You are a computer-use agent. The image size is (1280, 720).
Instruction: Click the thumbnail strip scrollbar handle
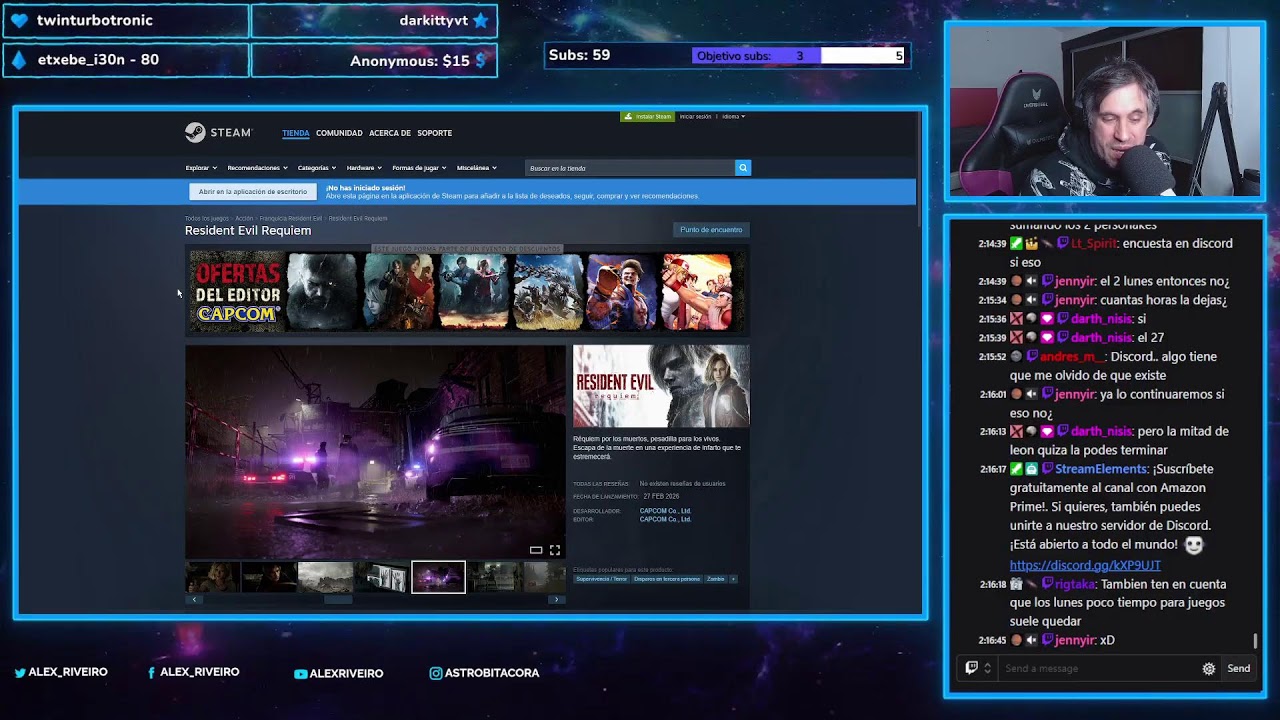[x=338, y=599]
